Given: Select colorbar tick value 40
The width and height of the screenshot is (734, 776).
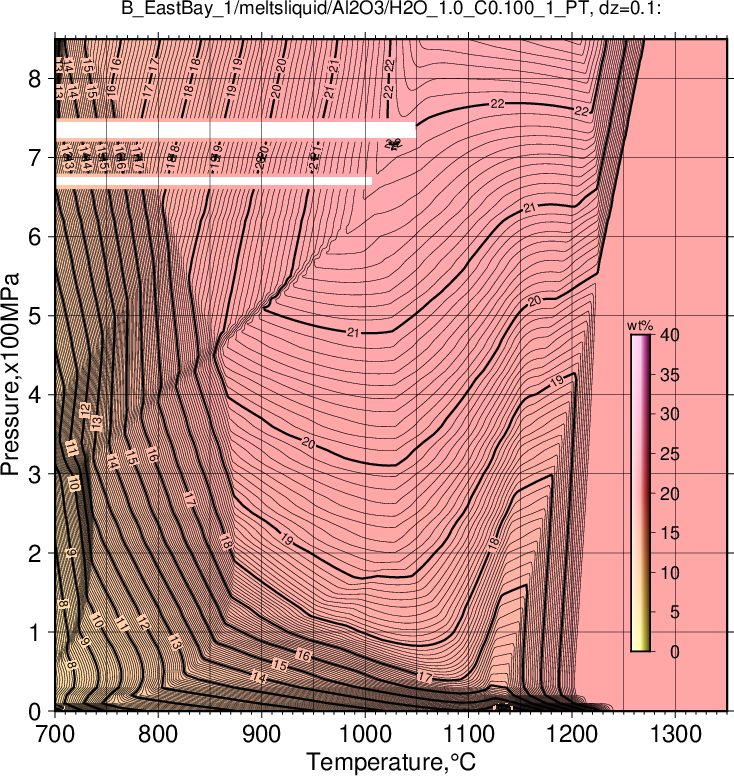Looking at the screenshot, I should tap(670, 335).
